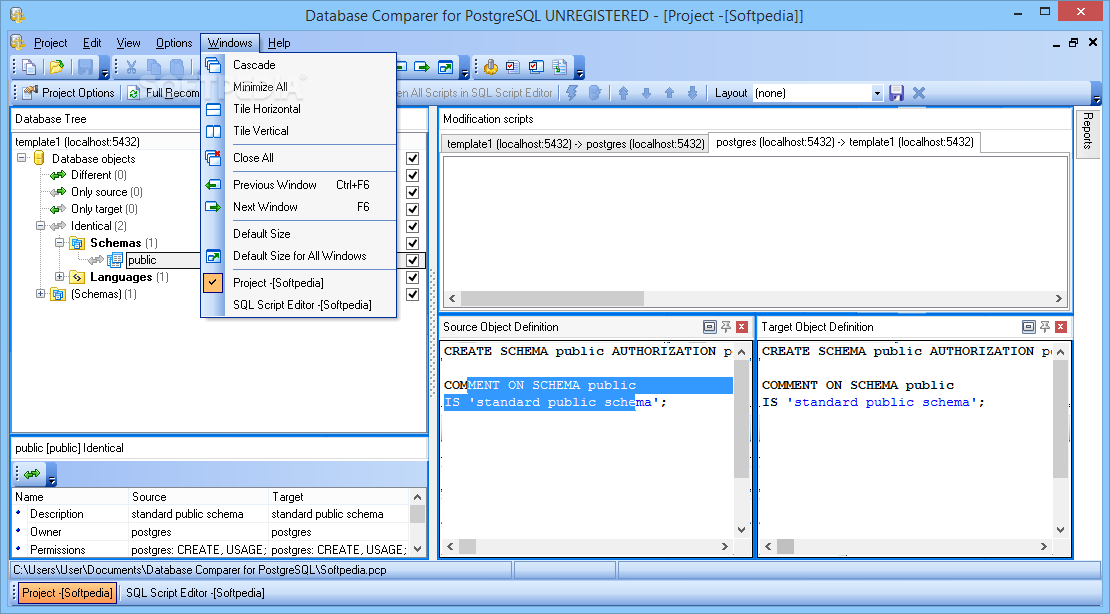Toggle the eighth checkbox beside the Database Tree
The height and width of the screenshot is (614, 1110).
413,277
